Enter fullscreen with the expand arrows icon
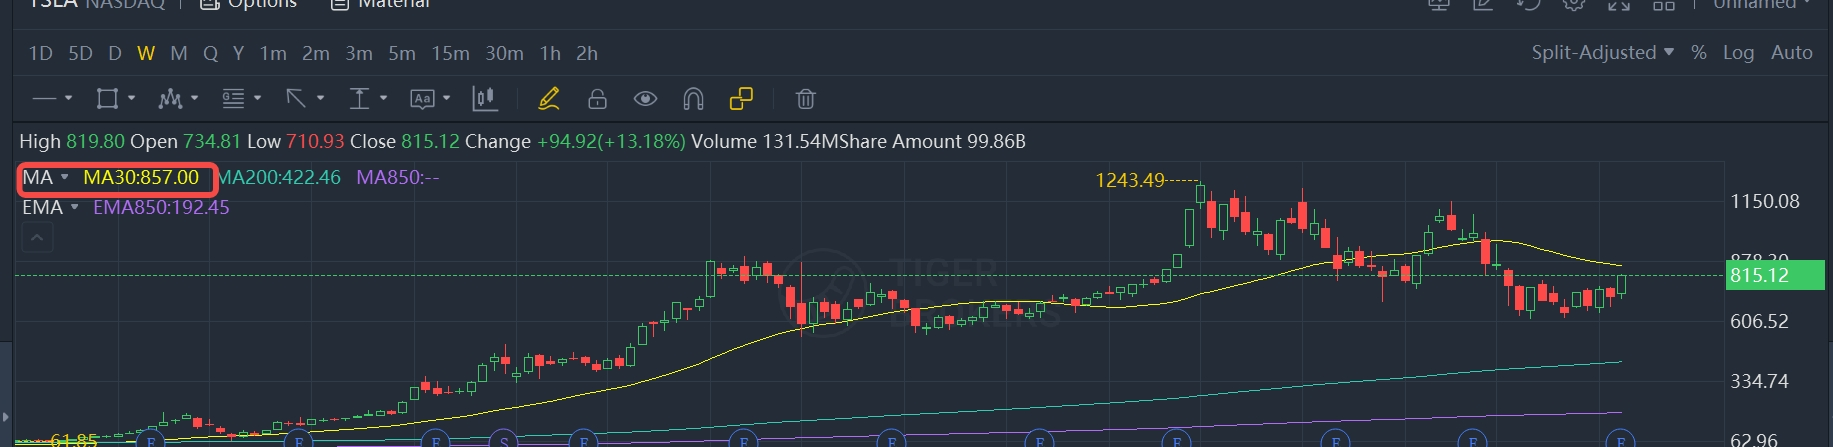This screenshot has height=447, width=1833. coord(1619,4)
